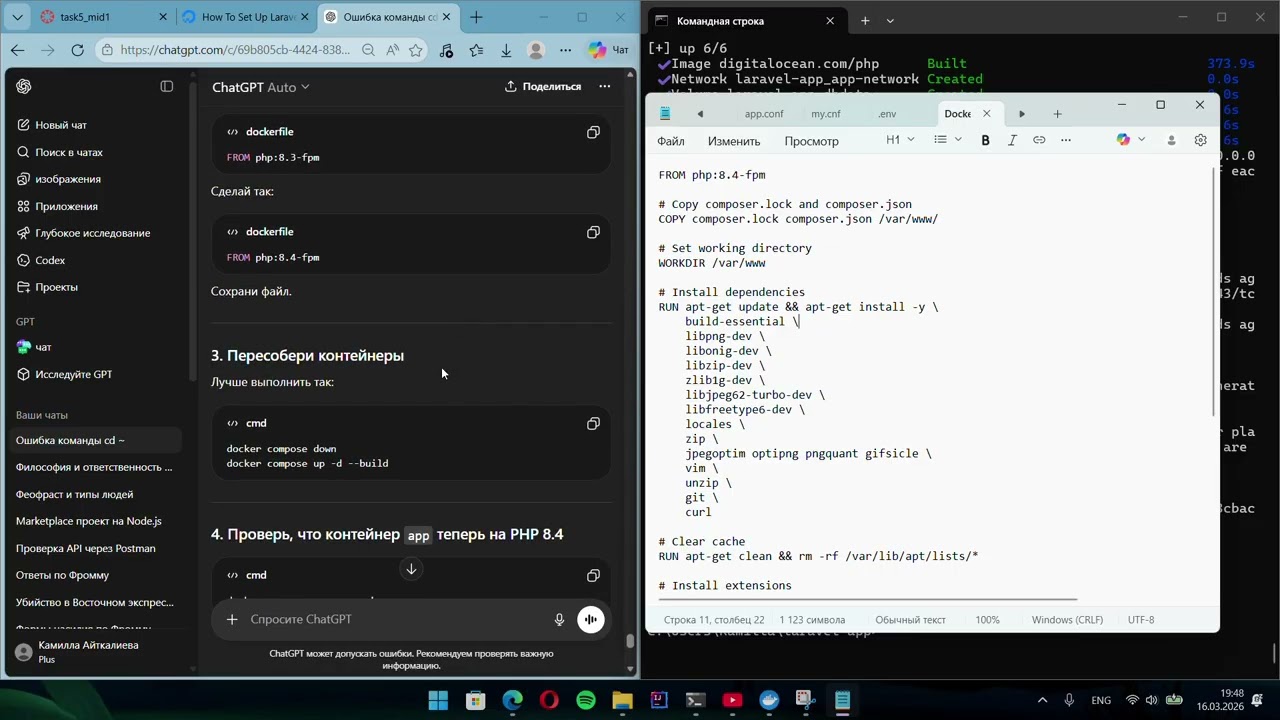Screen dimensions: 1280x720
Task: Copy the php:8.3-fpm dockerfile code block
Action: pyautogui.click(x=593, y=132)
